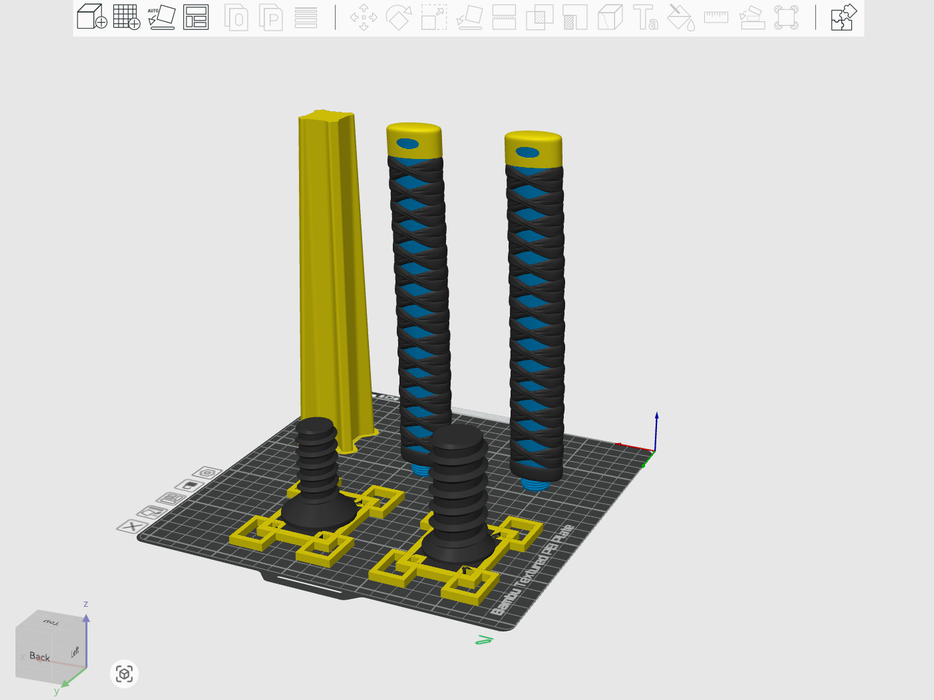
Task: Activate the Scale tool
Action: (433, 17)
